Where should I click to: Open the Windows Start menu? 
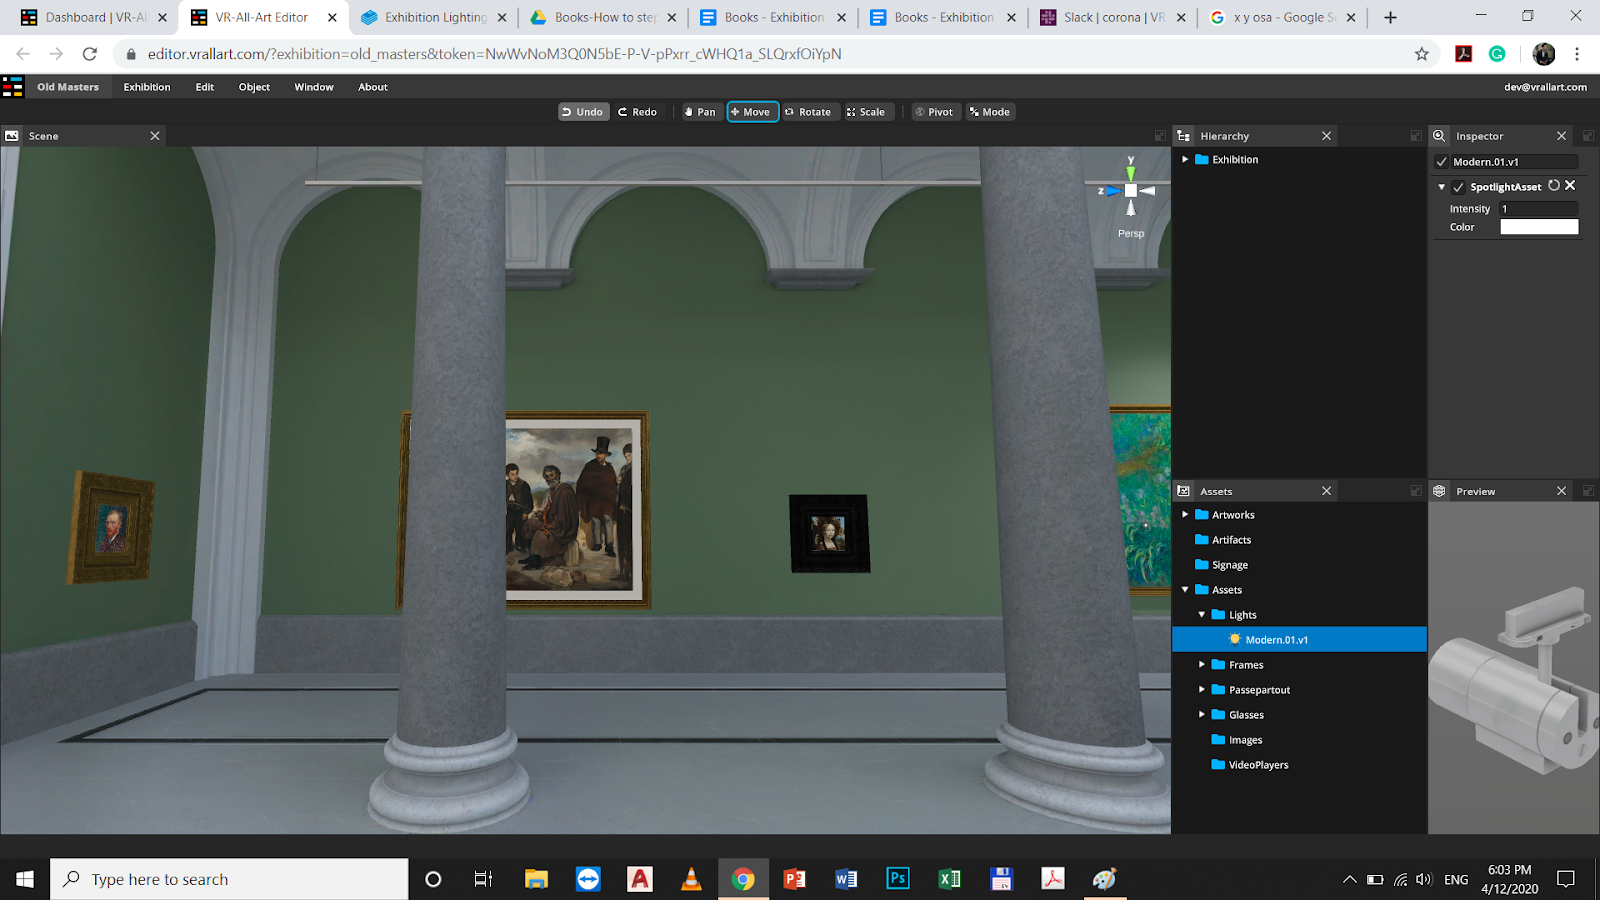click(x=25, y=879)
